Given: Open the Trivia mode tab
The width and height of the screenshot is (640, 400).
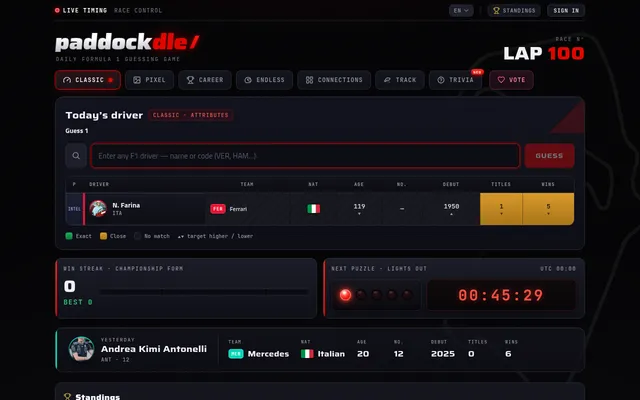Looking at the screenshot, I should coord(456,80).
